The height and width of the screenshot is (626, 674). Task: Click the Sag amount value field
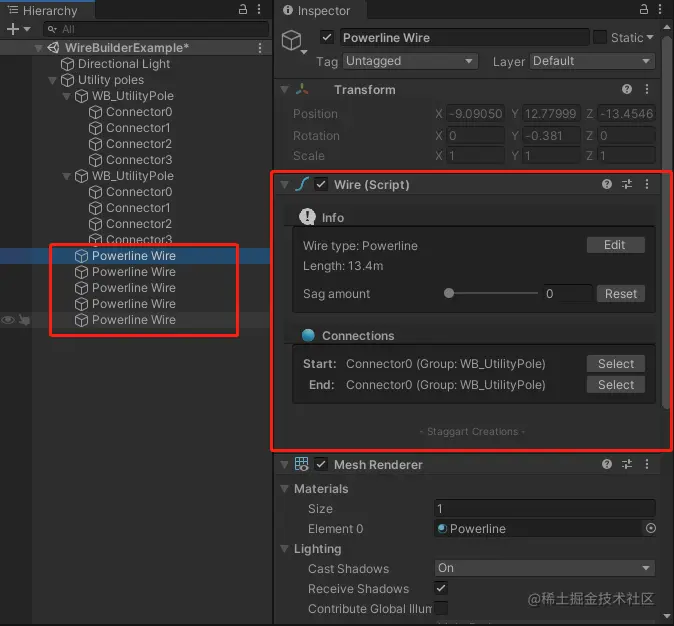pyautogui.click(x=567, y=294)
